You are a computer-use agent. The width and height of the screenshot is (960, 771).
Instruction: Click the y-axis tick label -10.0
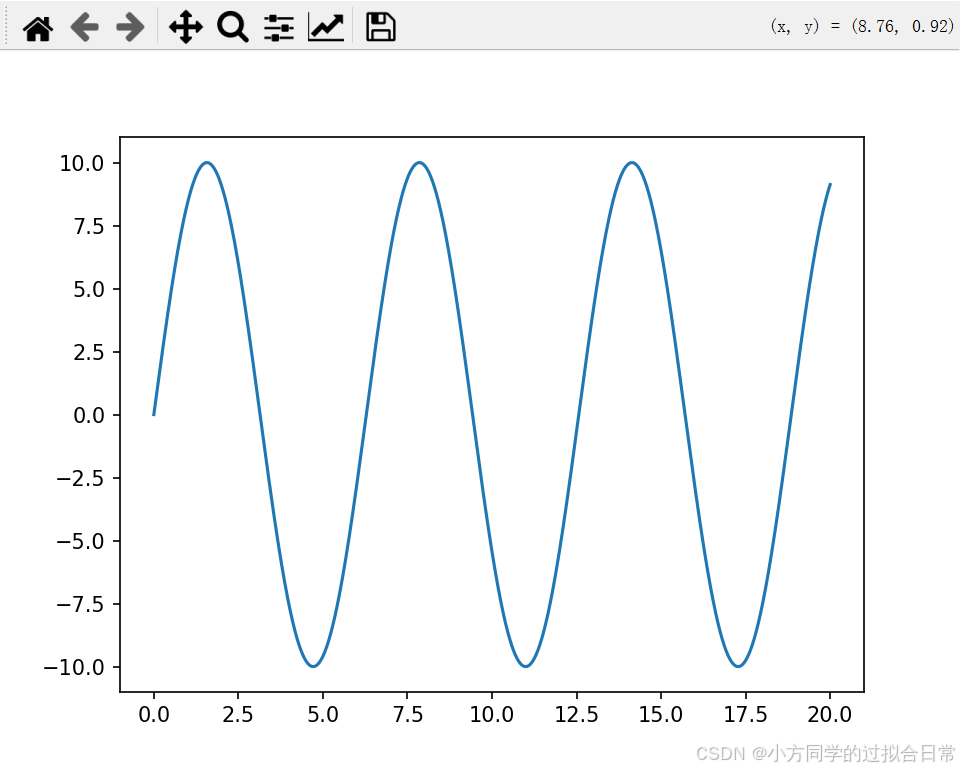75,666
